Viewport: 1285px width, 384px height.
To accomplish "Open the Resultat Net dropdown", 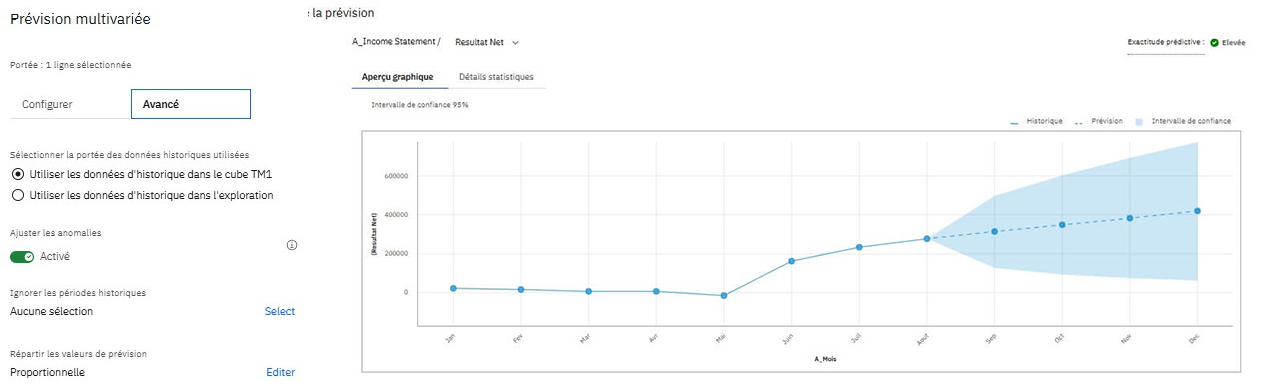I will pos(486,42).
